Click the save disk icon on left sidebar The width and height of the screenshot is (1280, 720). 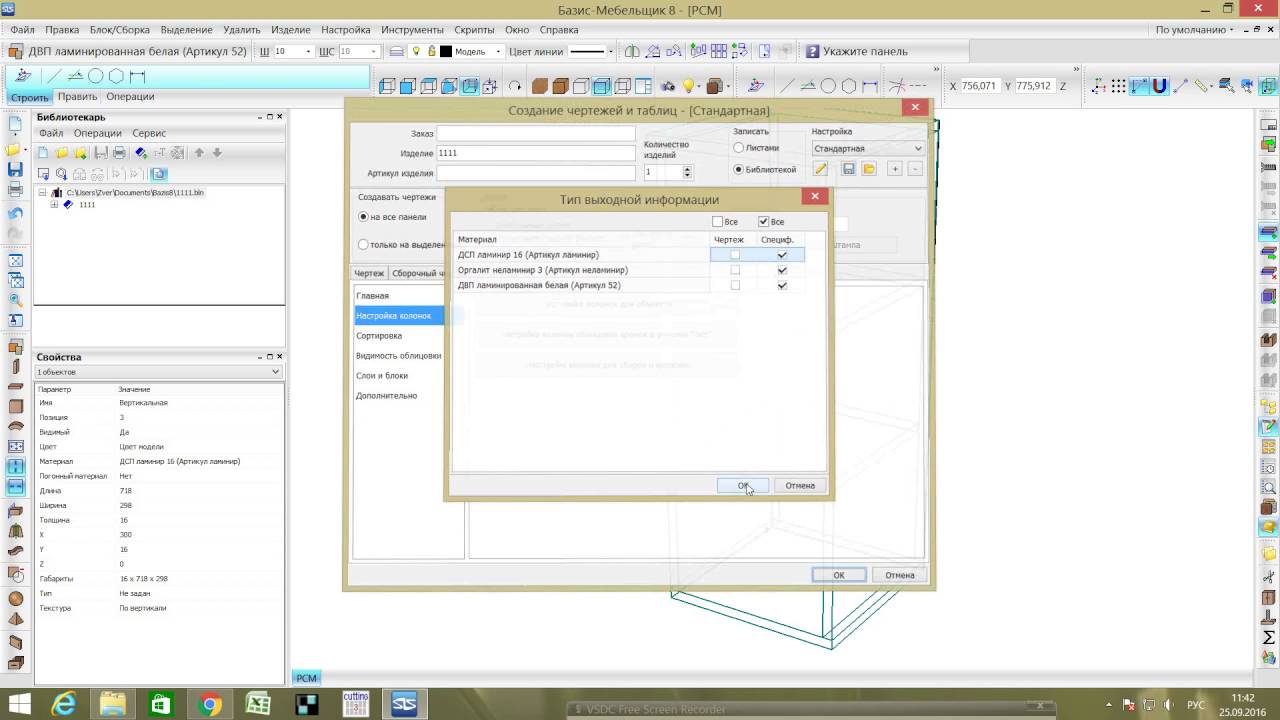tap(15, 170)
